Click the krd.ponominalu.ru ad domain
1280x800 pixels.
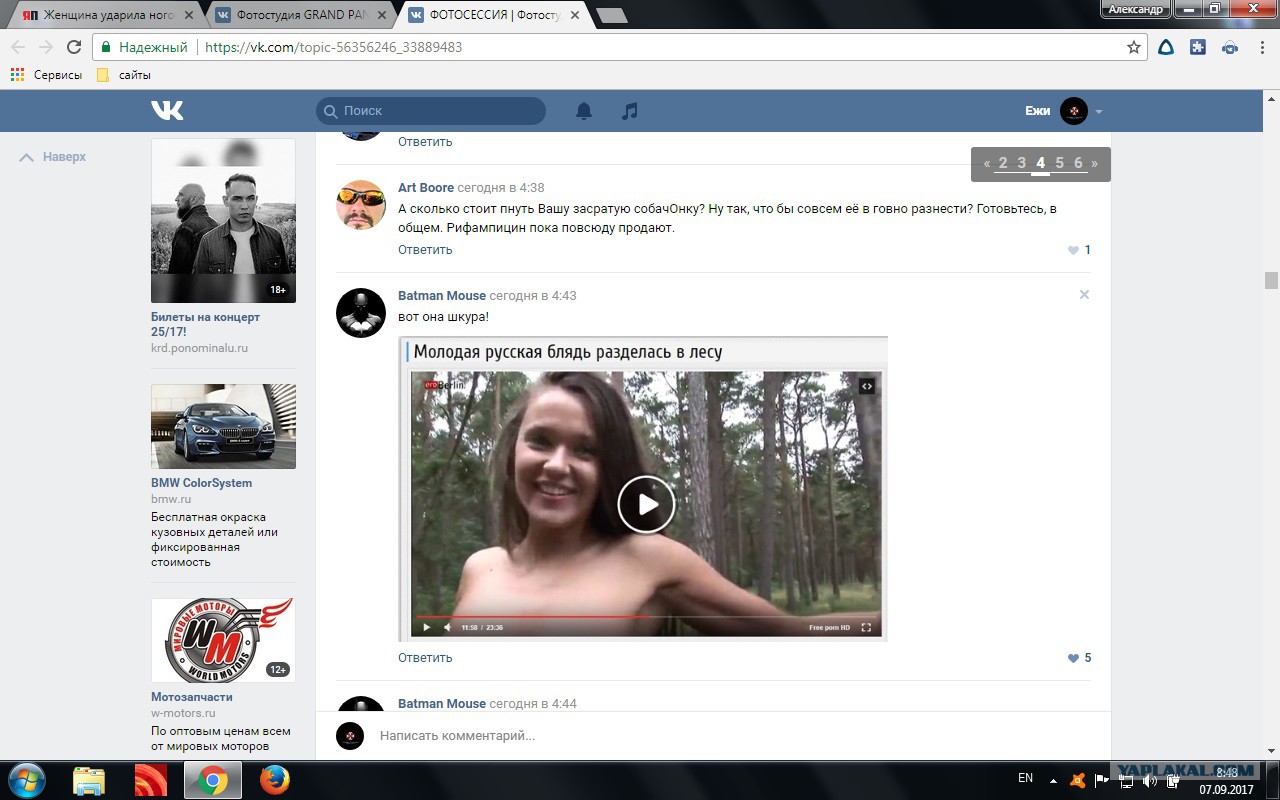(x=199, y=348)
